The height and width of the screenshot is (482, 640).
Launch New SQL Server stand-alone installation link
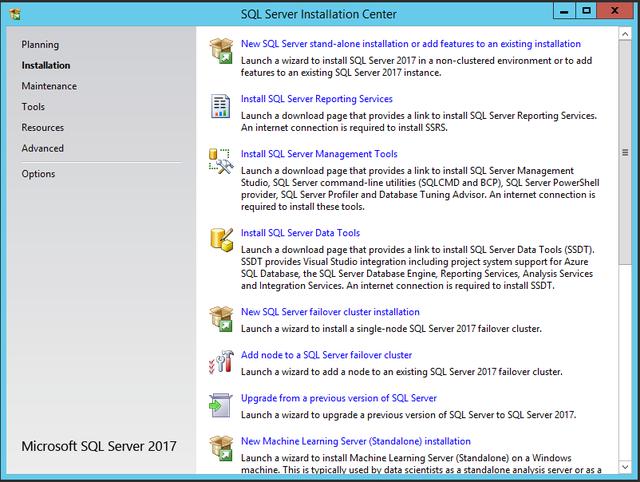pyautogui.click(x=411, y=44)
